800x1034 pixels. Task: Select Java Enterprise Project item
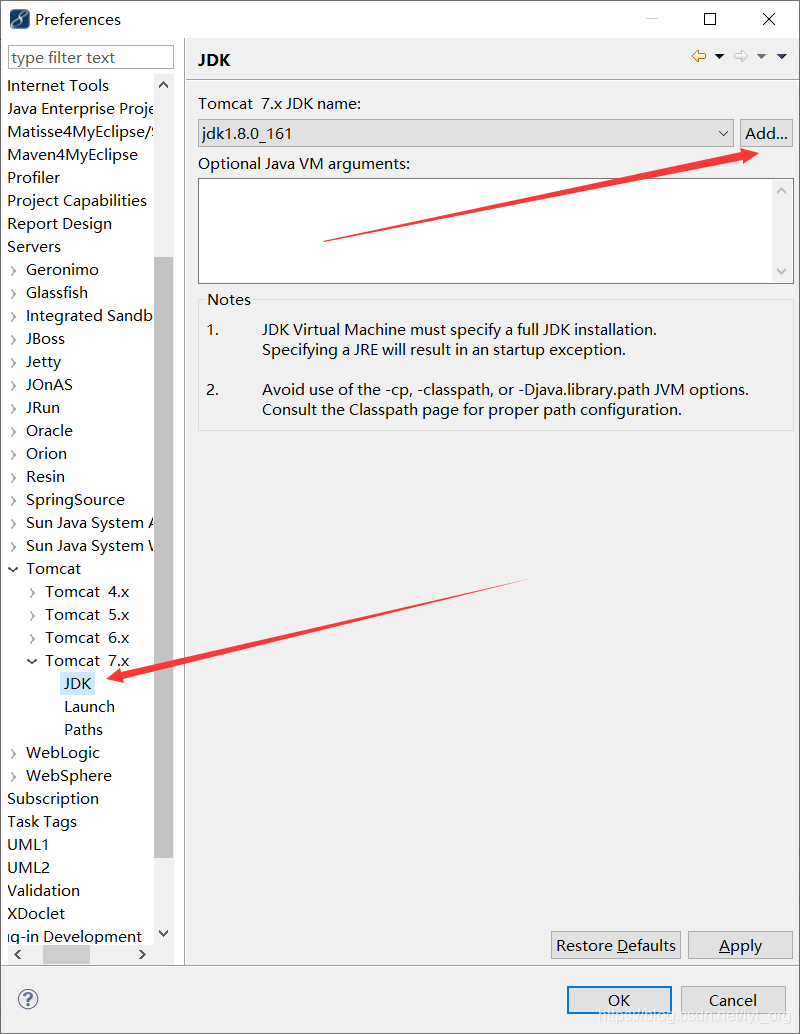click(80, 109)
